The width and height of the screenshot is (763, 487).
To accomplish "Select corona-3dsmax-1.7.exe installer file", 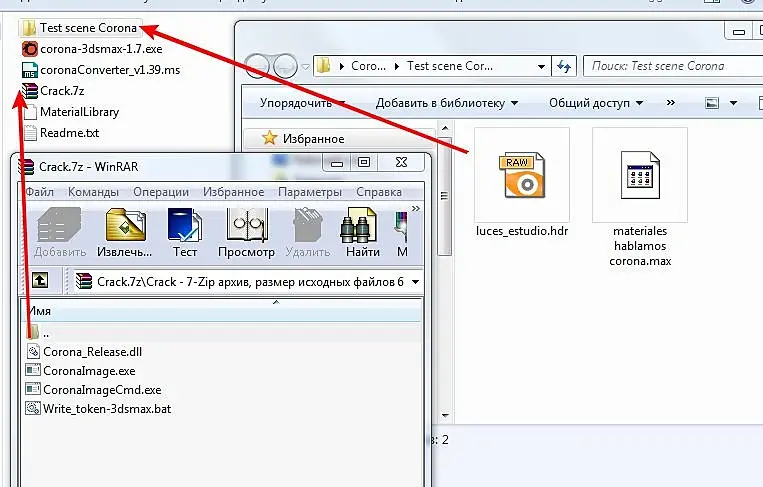I will click(x=91, y=49).
